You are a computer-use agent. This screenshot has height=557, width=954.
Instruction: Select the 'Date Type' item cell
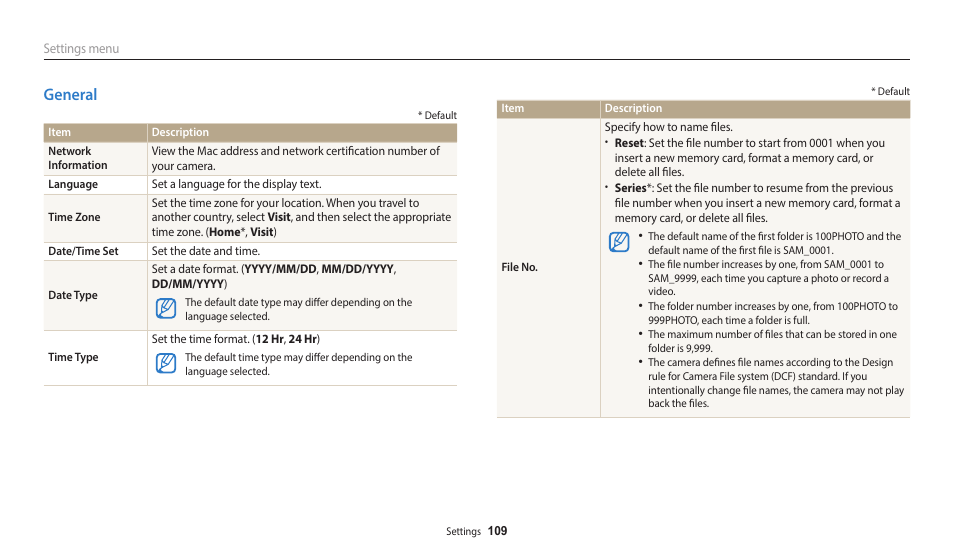95,295
